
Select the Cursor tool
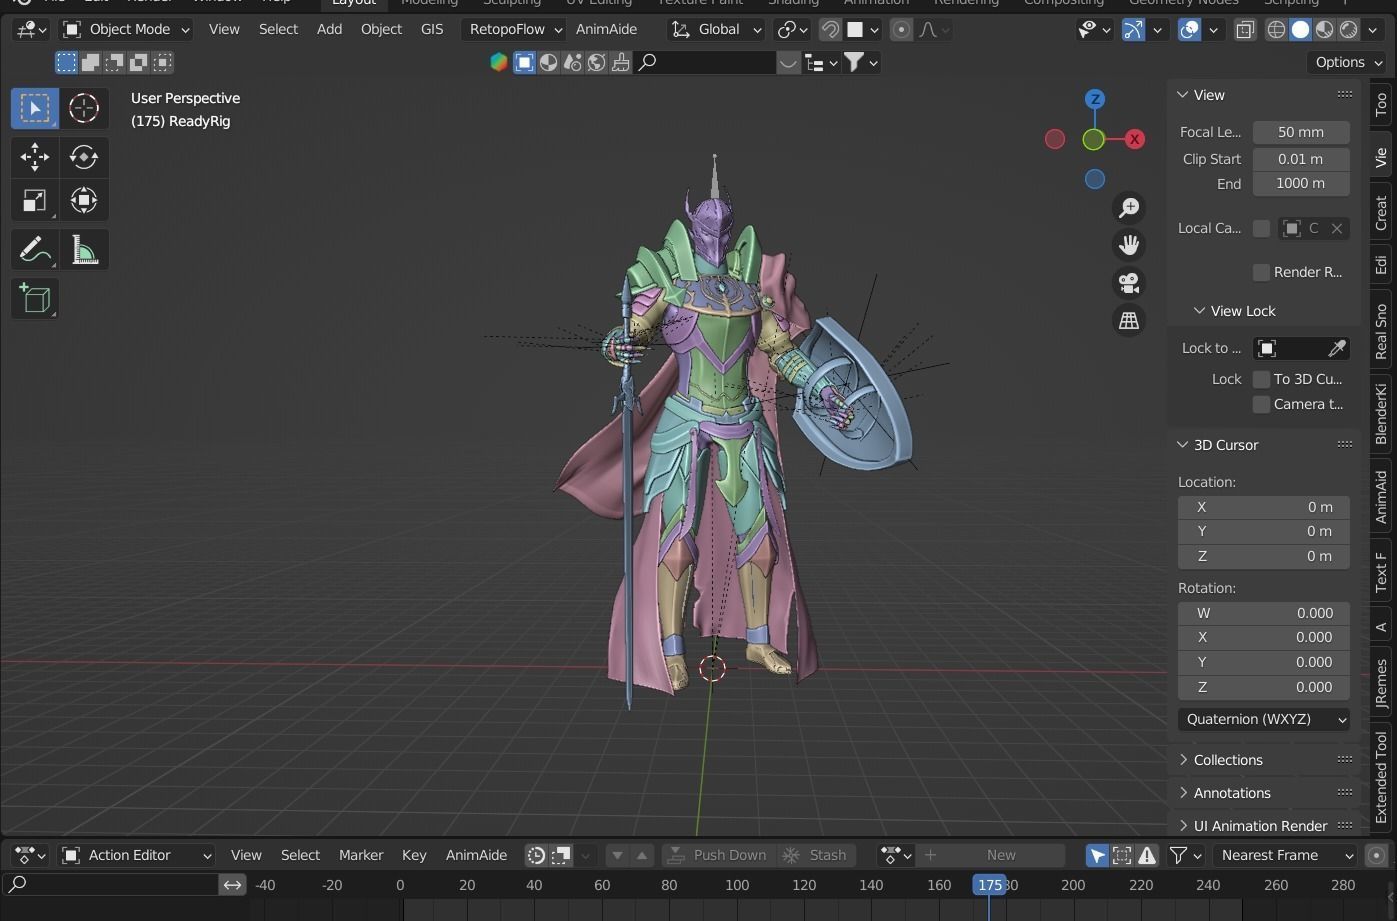pos(84,108)
